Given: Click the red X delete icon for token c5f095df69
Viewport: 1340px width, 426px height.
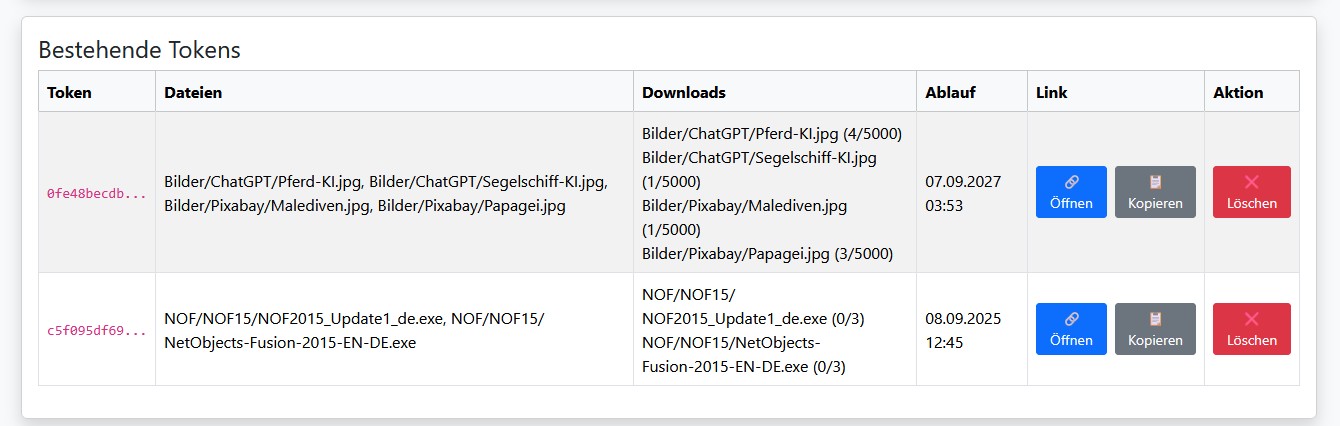Looking at the screenshot, I should coord(1251,319).
